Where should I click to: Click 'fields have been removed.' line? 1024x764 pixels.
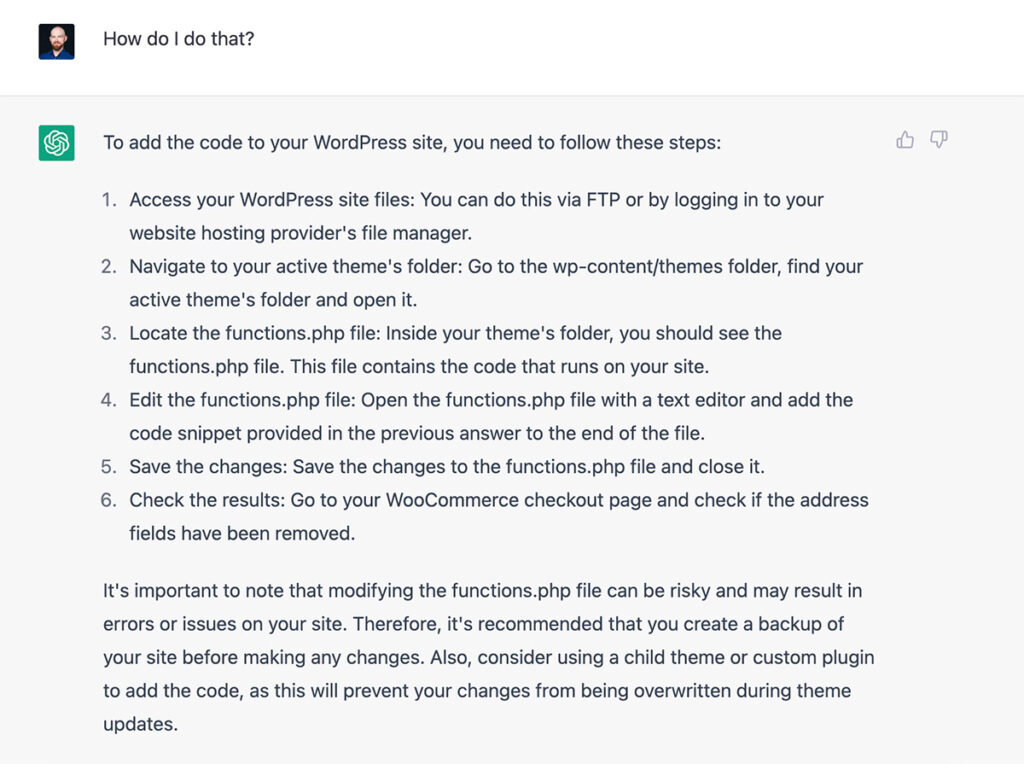tap(242, 533)
